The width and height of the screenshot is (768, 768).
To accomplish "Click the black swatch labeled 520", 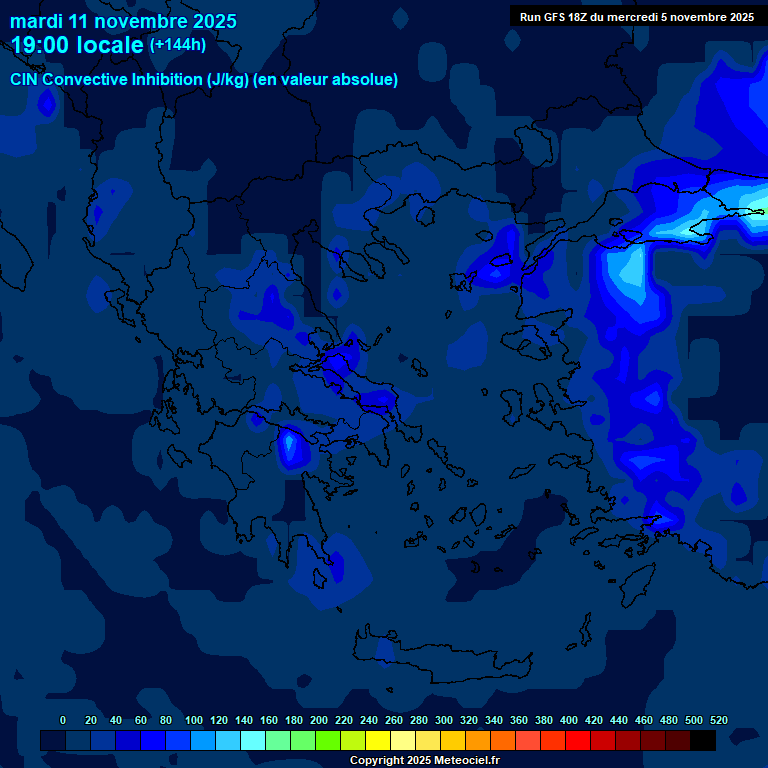I will point(703,740).
